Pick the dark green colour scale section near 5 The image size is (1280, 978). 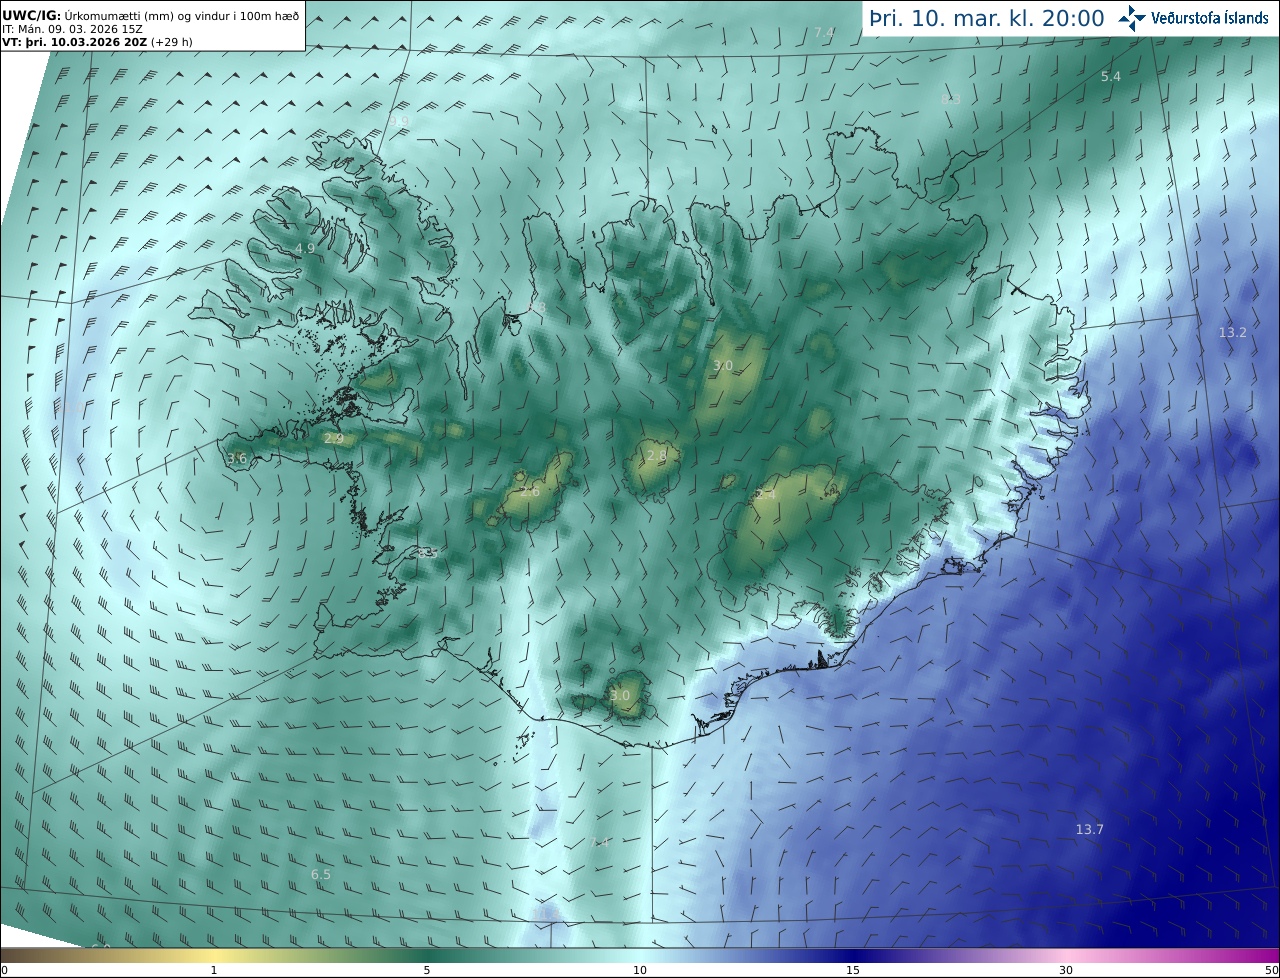427,955
